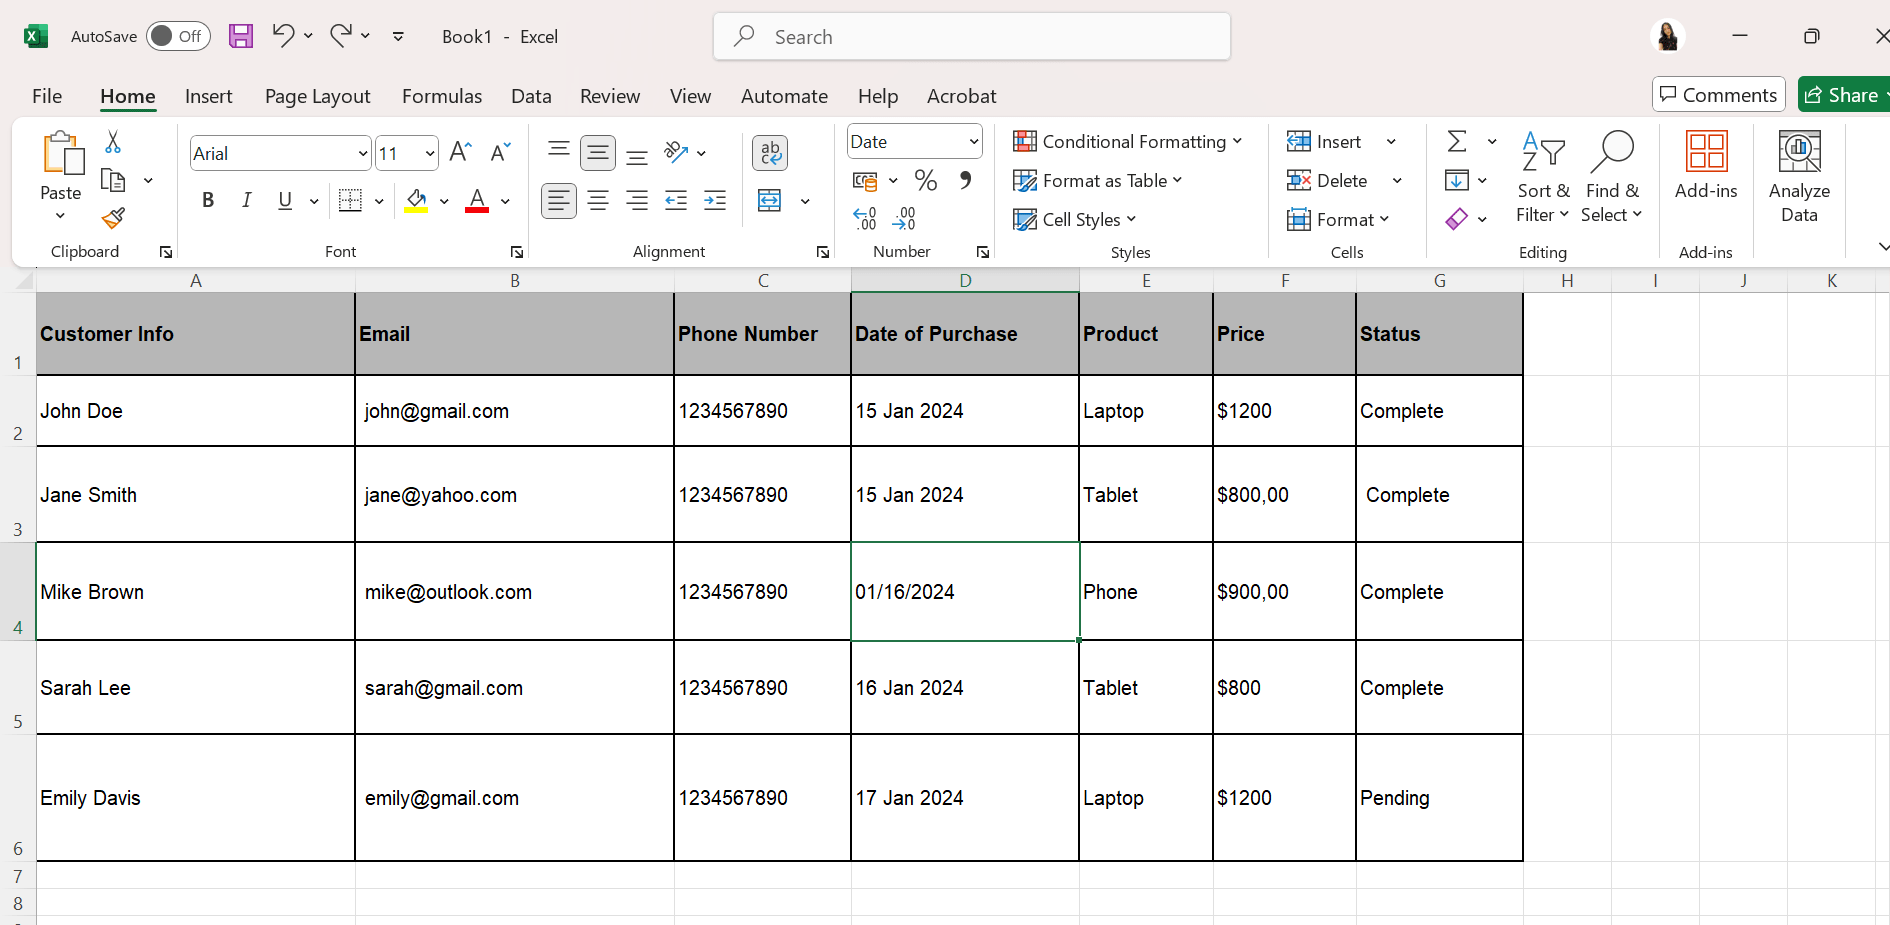This screenshot has width=1890, height=925.
Task: Toggle Bold formatting
Action: point(208,201)
